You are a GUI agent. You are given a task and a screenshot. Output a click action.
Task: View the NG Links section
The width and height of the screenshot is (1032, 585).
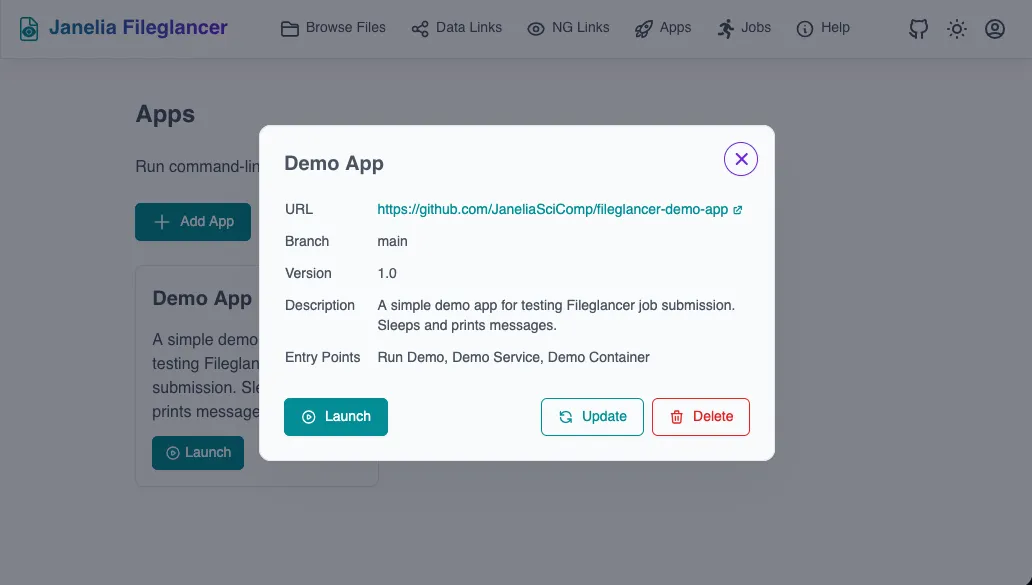click(568, 28)
